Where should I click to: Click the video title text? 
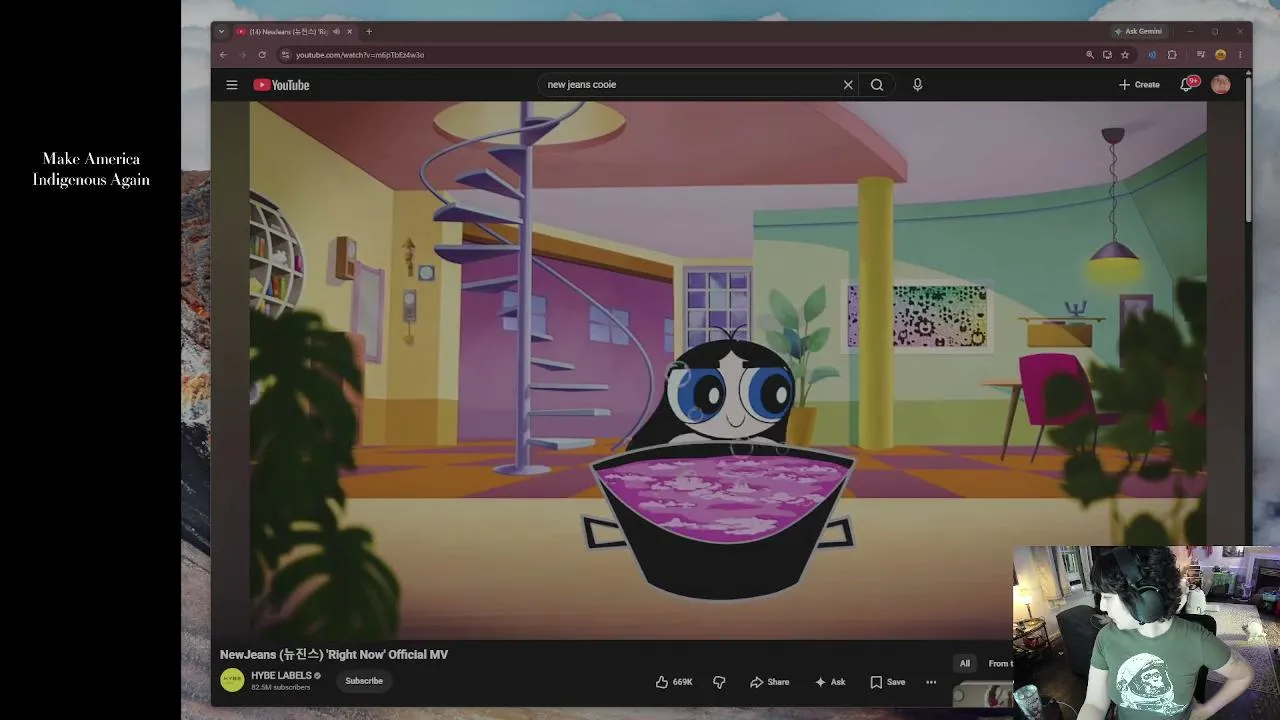(x=334, y=654)
